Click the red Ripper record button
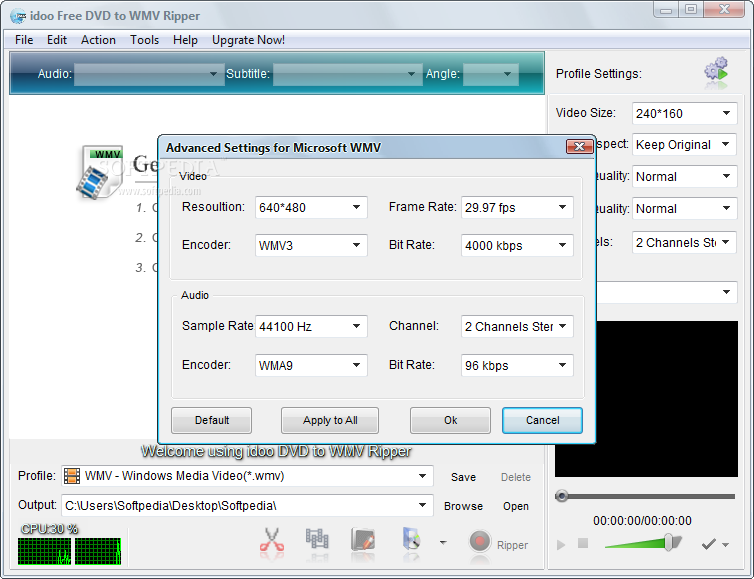Viewport: 754px width, 579px height. pyautogui.click(x=479, y=541)
